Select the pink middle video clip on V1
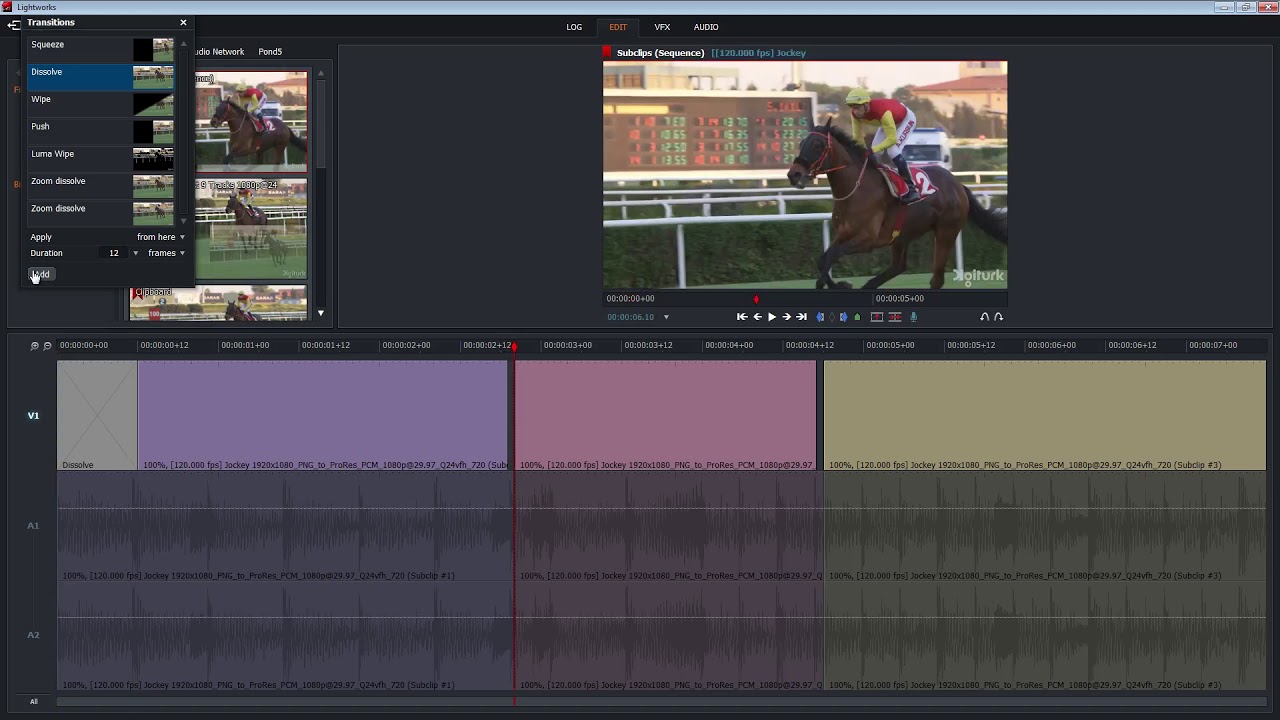Viewport: 1280px width, 720px height. click(x=665, y=415)
